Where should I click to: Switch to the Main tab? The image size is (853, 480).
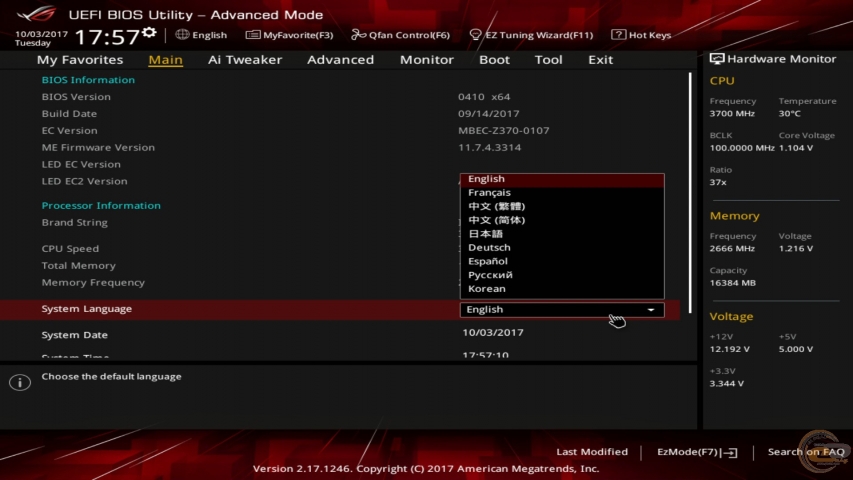pyautogui.click(x=165, y=59)
